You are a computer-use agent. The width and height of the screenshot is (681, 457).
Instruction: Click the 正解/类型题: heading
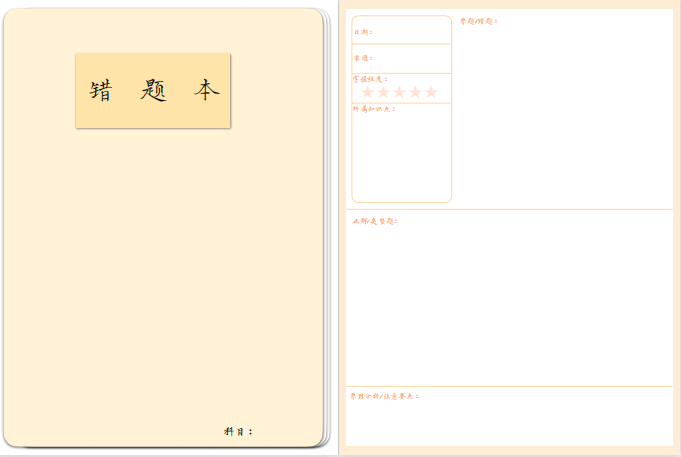point(375,221)
